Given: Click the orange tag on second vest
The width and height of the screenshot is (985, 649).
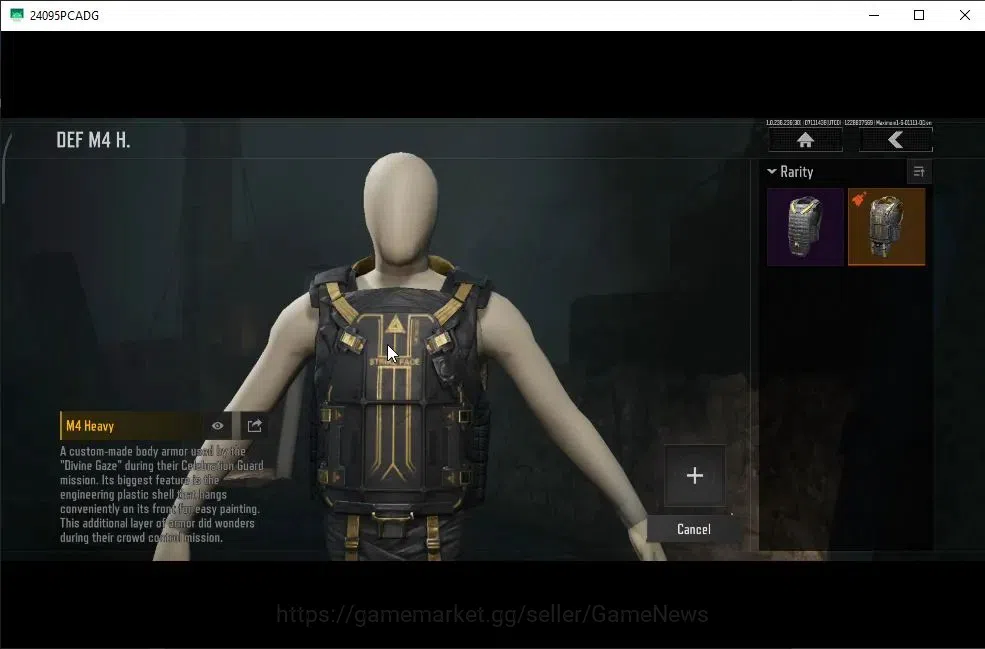Looking at the screenshot, I should point(859,199).
